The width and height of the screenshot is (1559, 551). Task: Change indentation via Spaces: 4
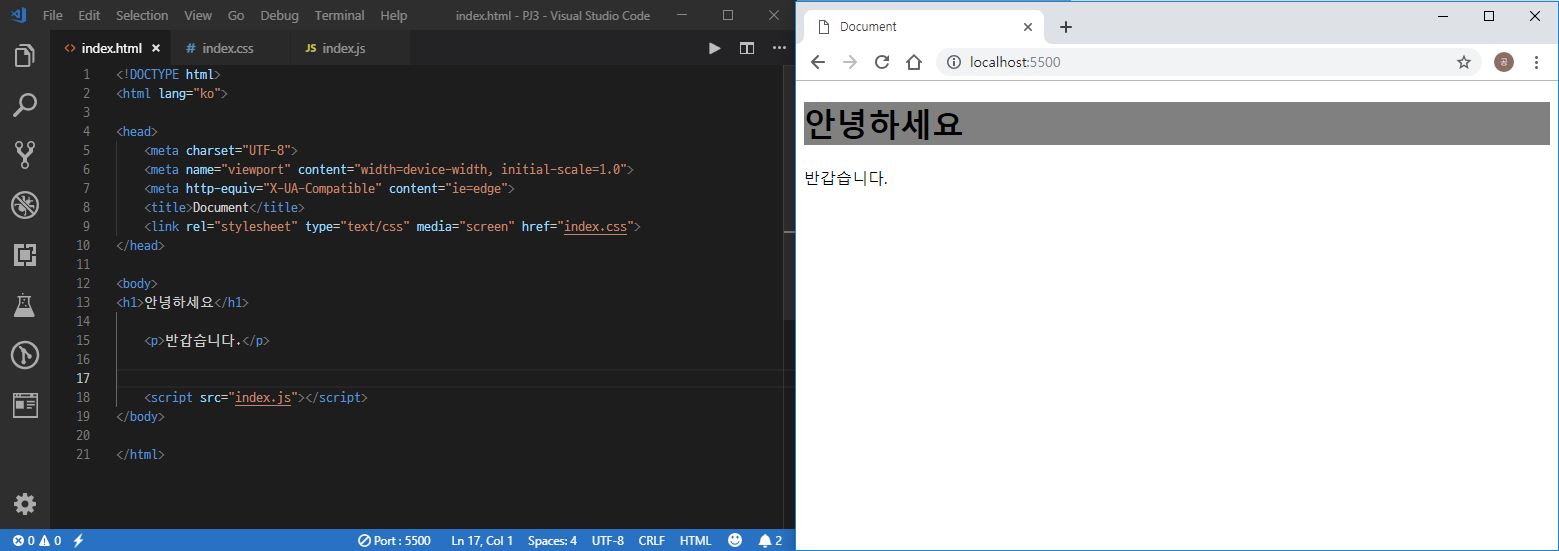[x=552, y=540]
